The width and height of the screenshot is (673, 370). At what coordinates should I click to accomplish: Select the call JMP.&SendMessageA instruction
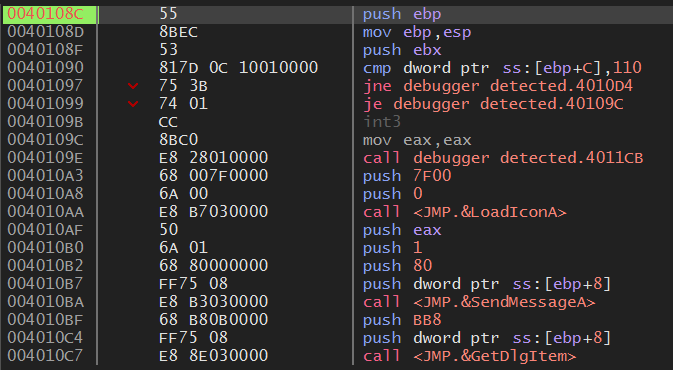pyautogui.click(x=479, y=303)
